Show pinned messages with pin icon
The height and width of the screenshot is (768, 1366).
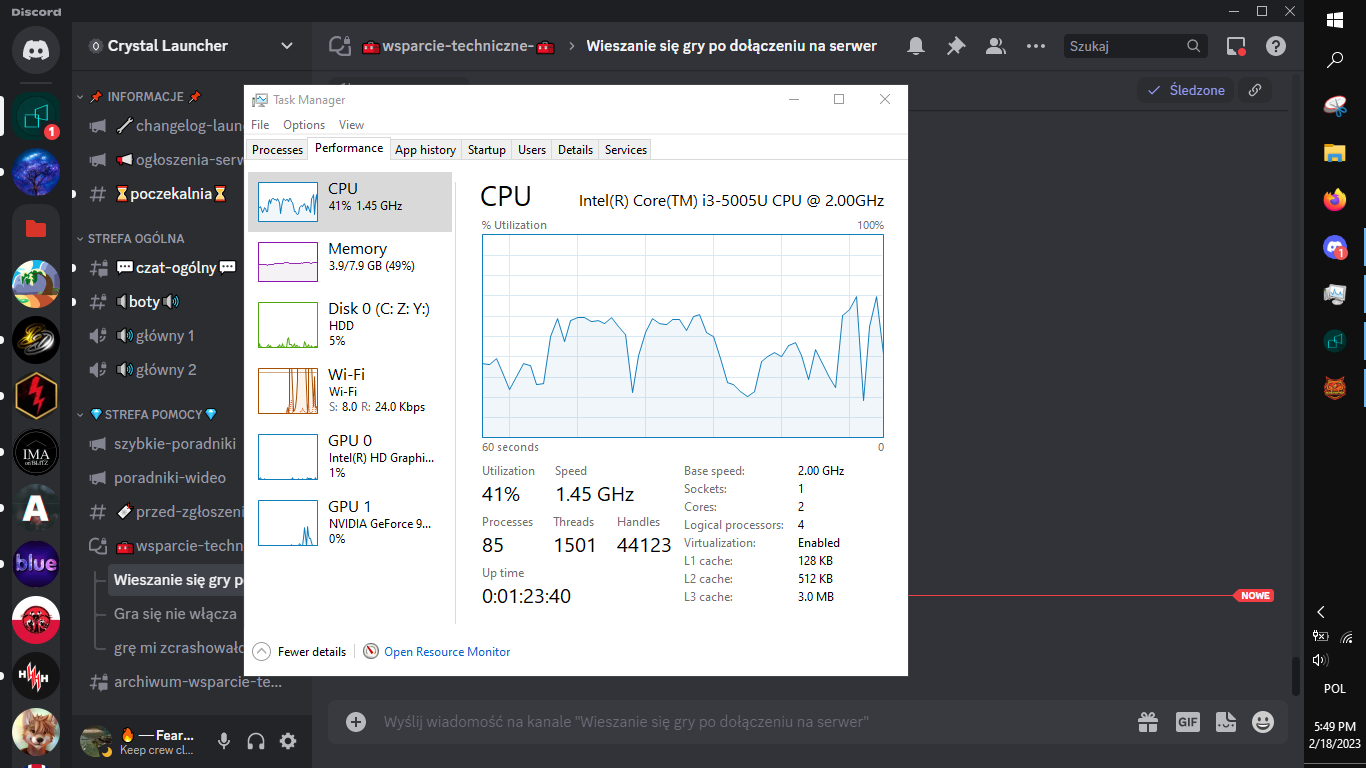coord(956,46)
